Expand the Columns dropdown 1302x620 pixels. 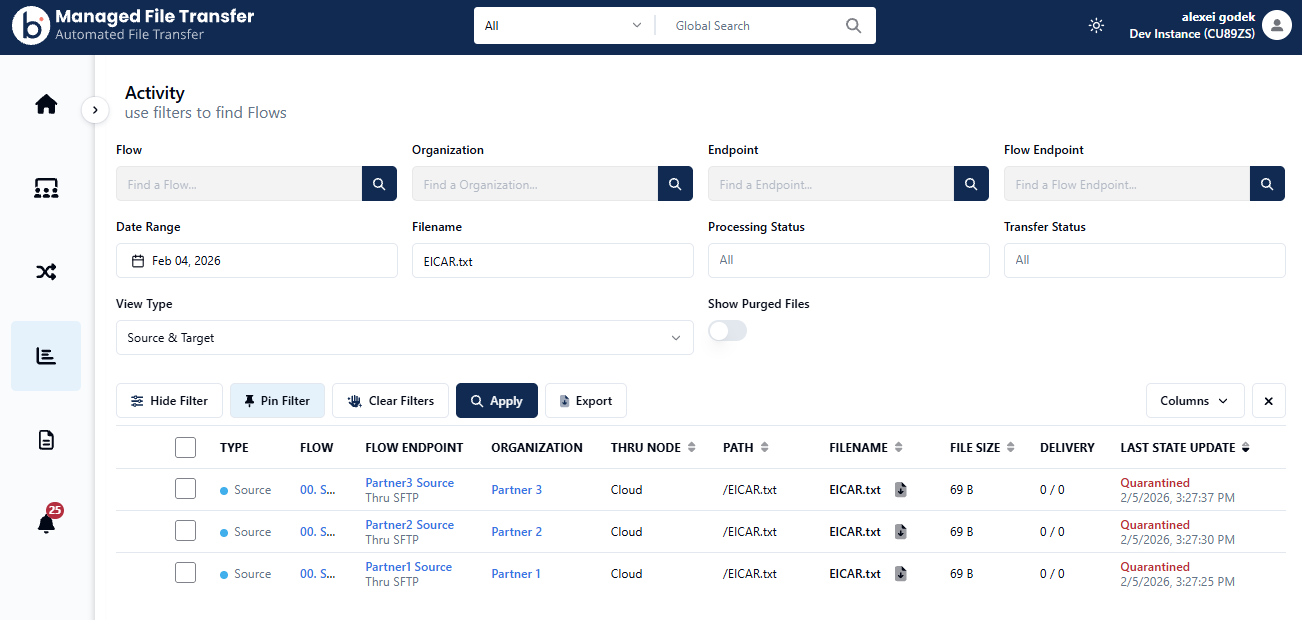(1194, 401)
